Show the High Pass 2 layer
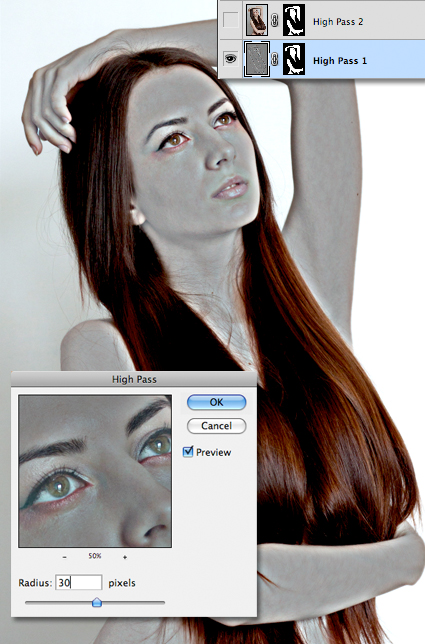The width and height of the screenshot is (425, 644). [230, 20]
